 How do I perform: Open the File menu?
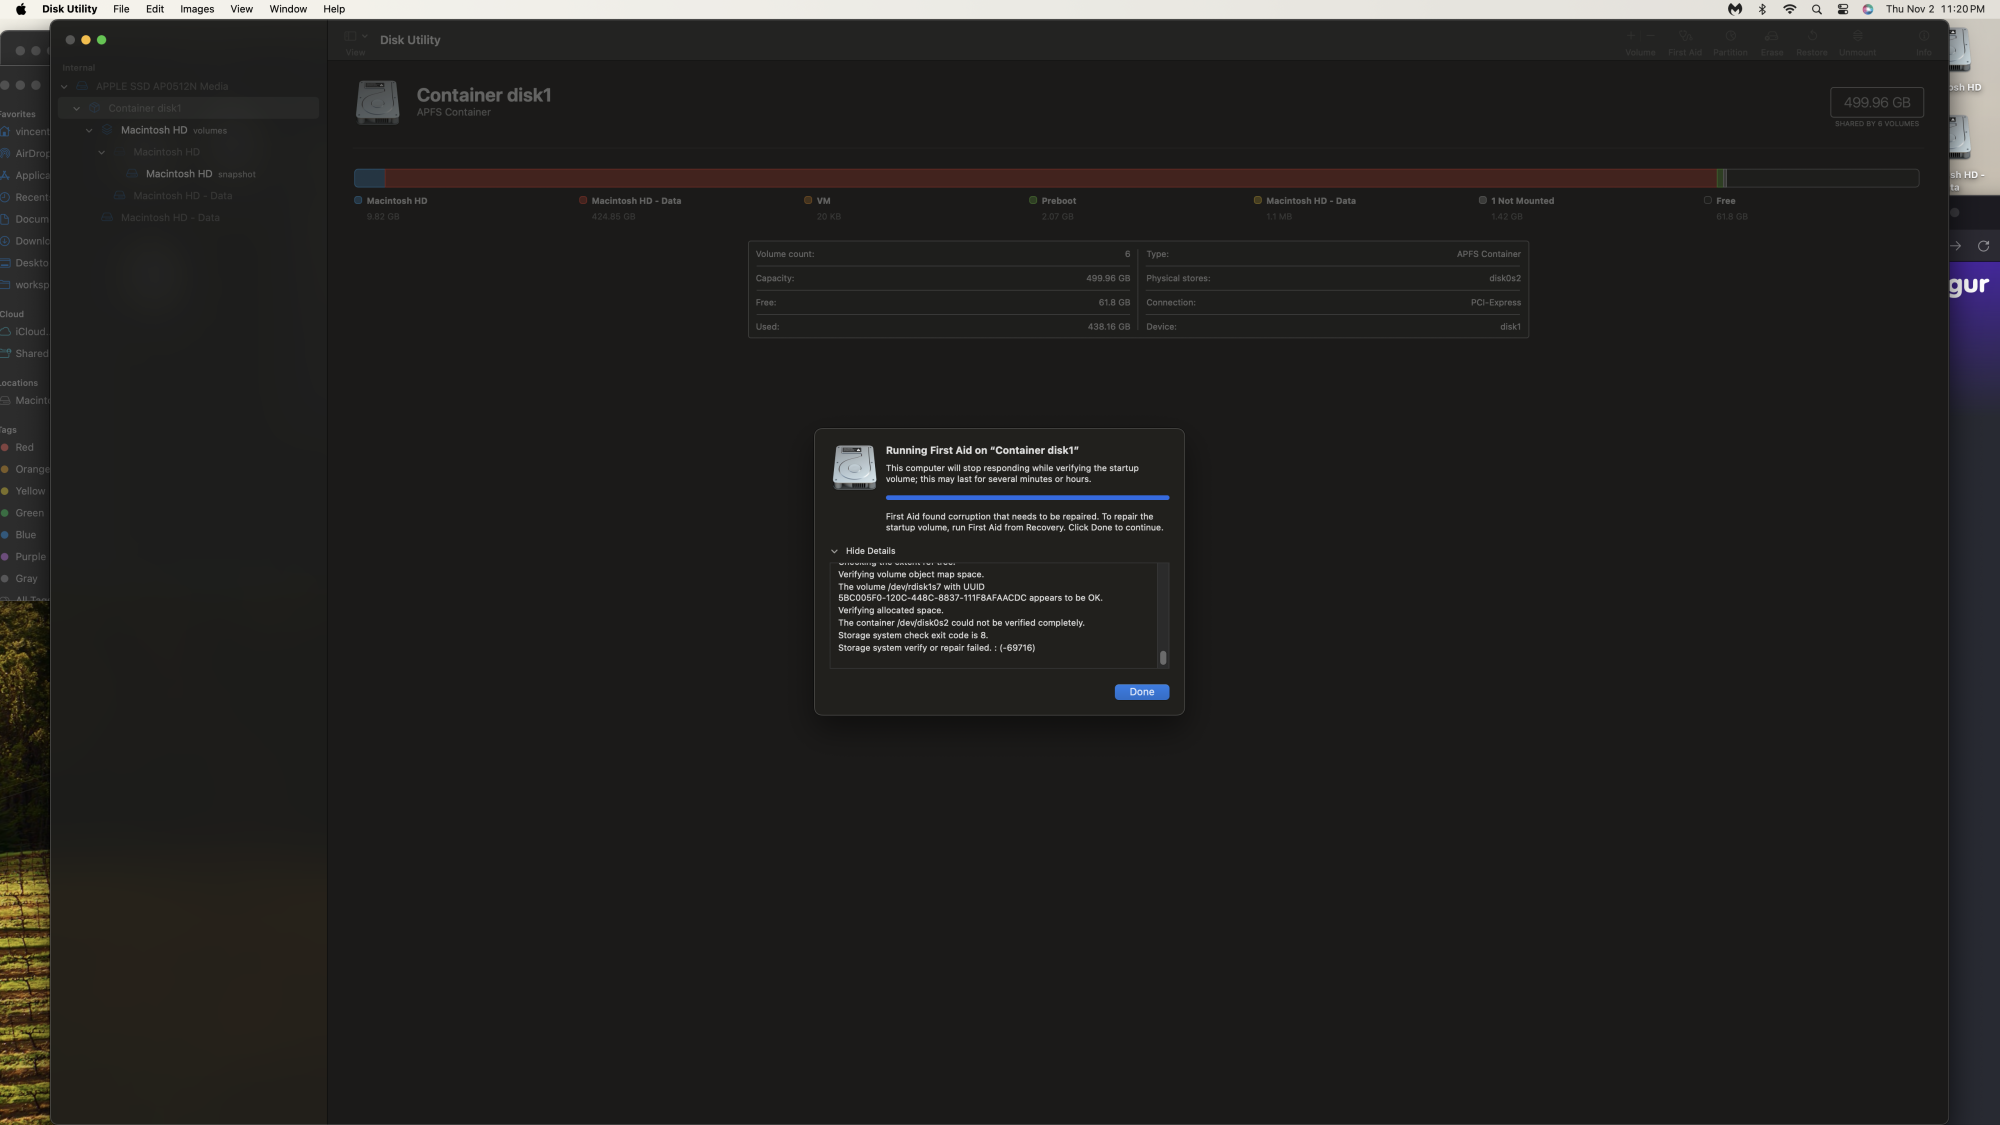tap(121, 9)
